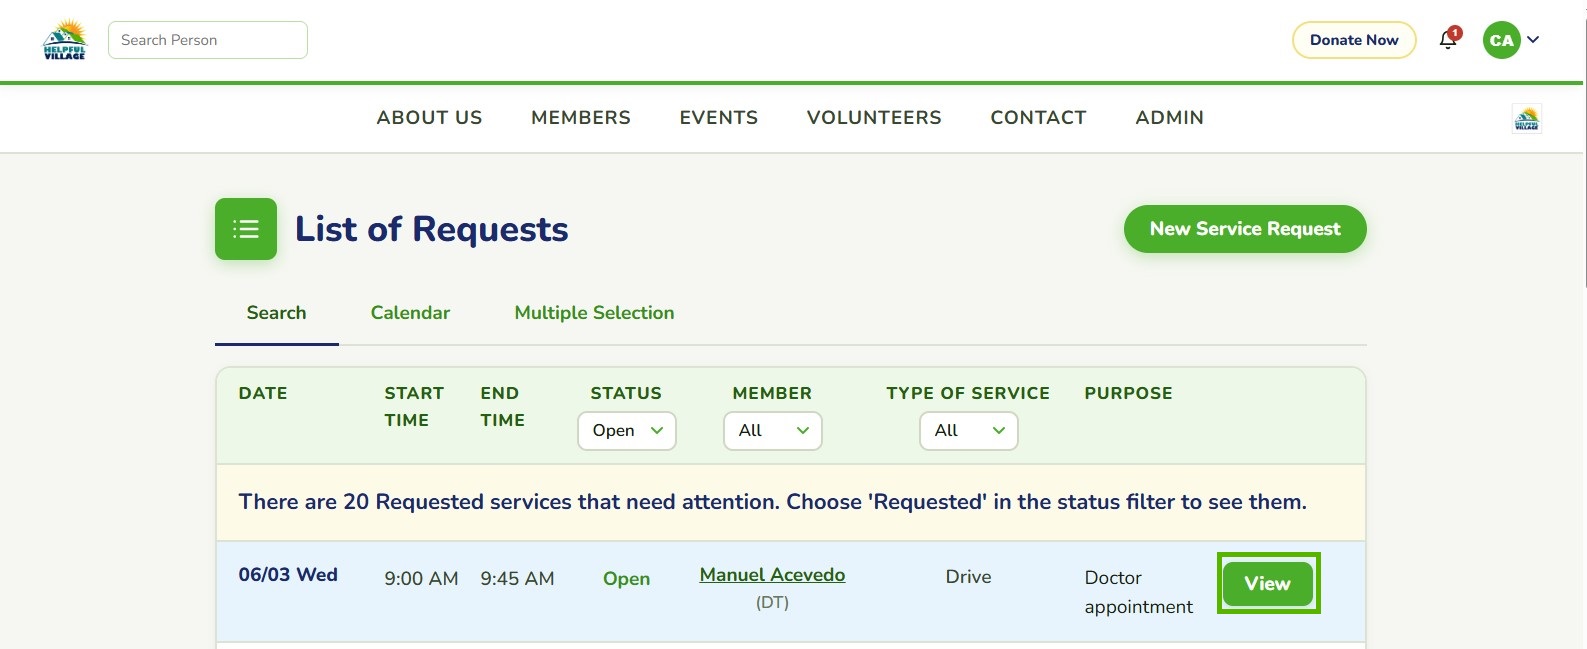View the Manuel Acevedo drive request

(1268, 583)
